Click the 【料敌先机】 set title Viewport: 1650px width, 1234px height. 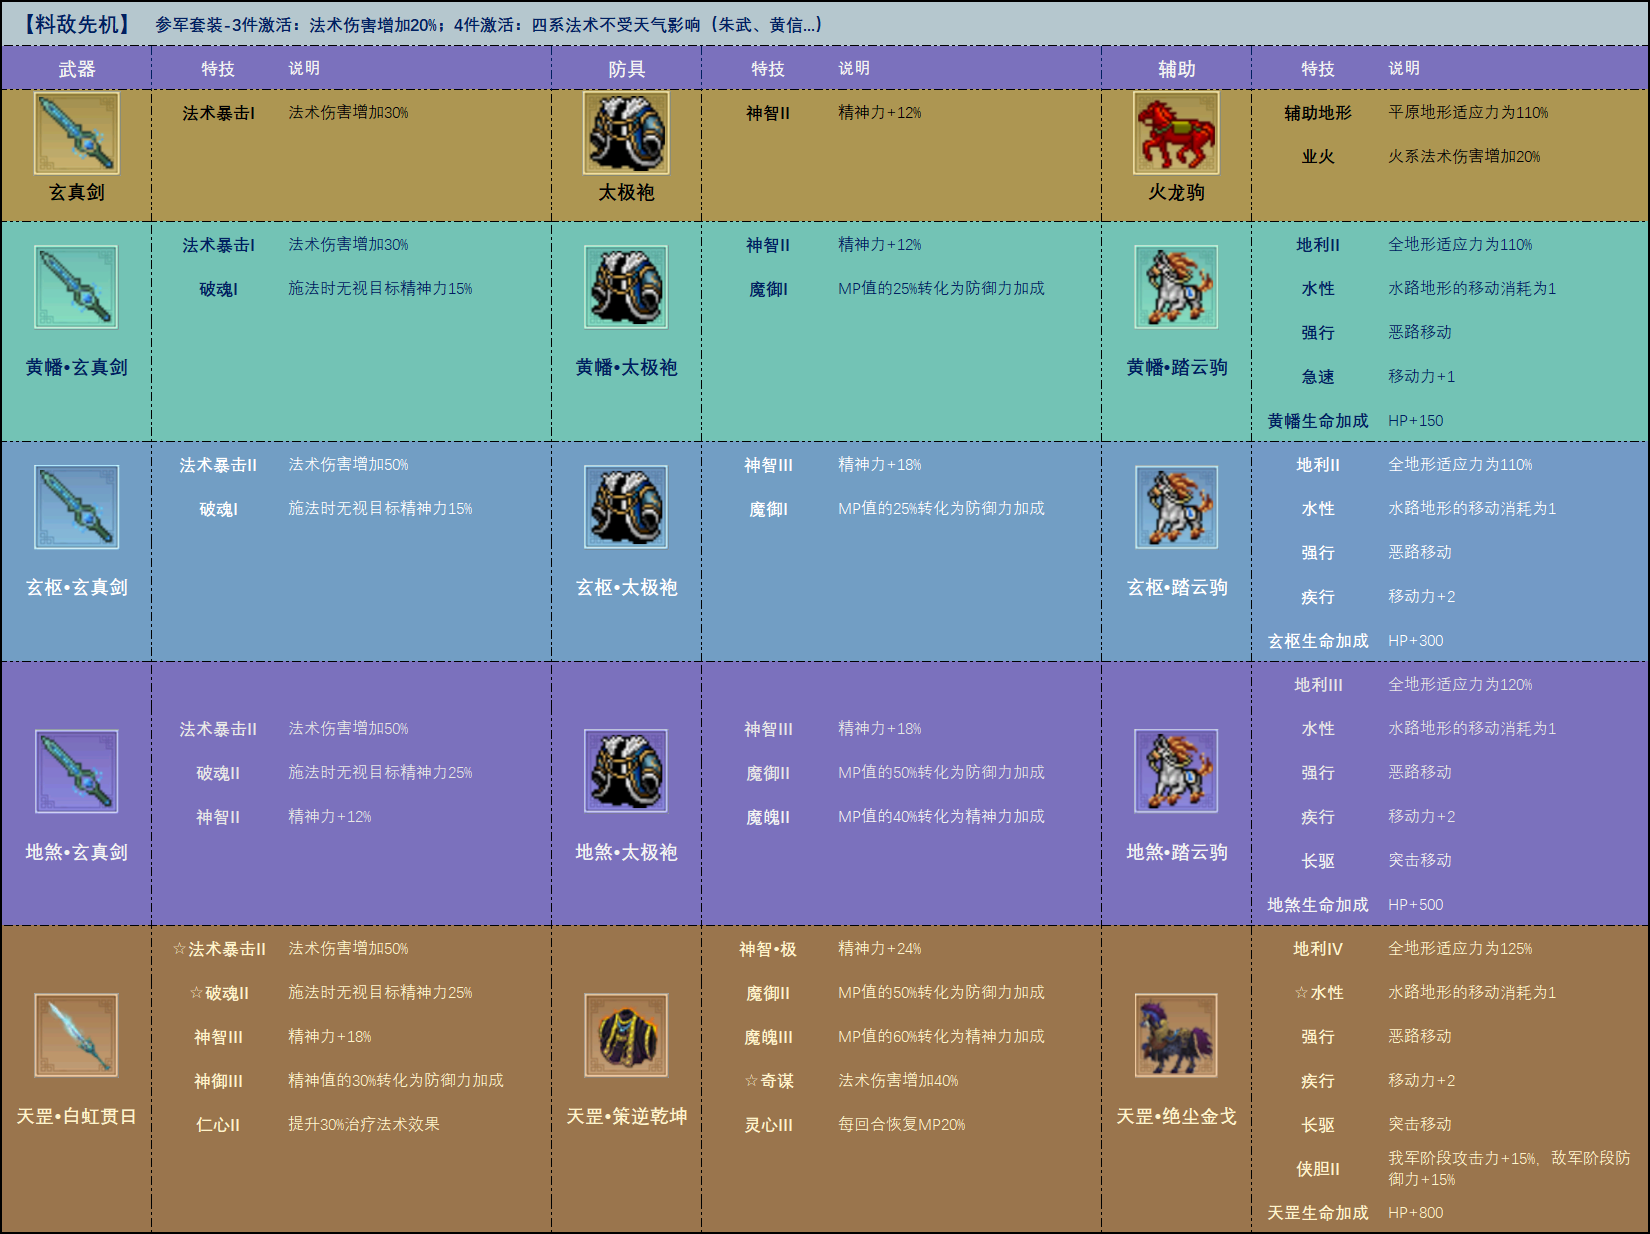coord(77,24)
